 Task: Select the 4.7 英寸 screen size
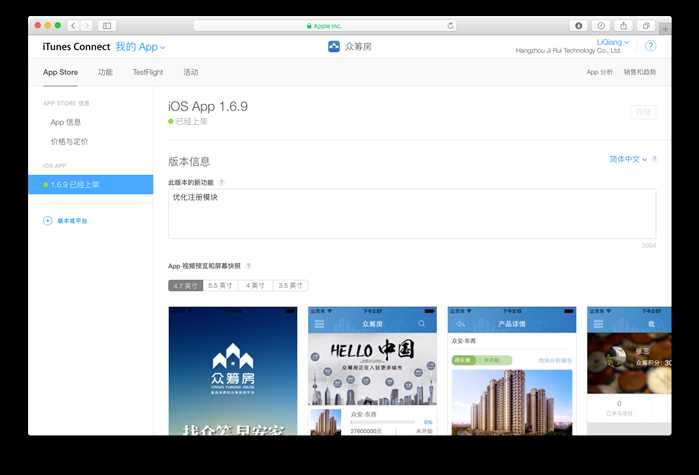click(185, 286)
